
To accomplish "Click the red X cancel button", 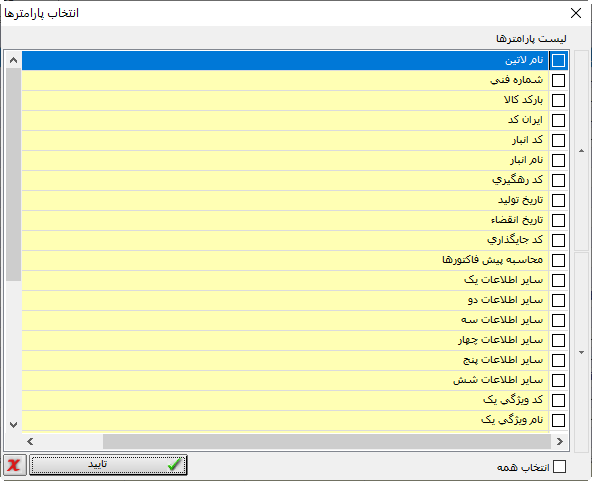I will point(15,465).
